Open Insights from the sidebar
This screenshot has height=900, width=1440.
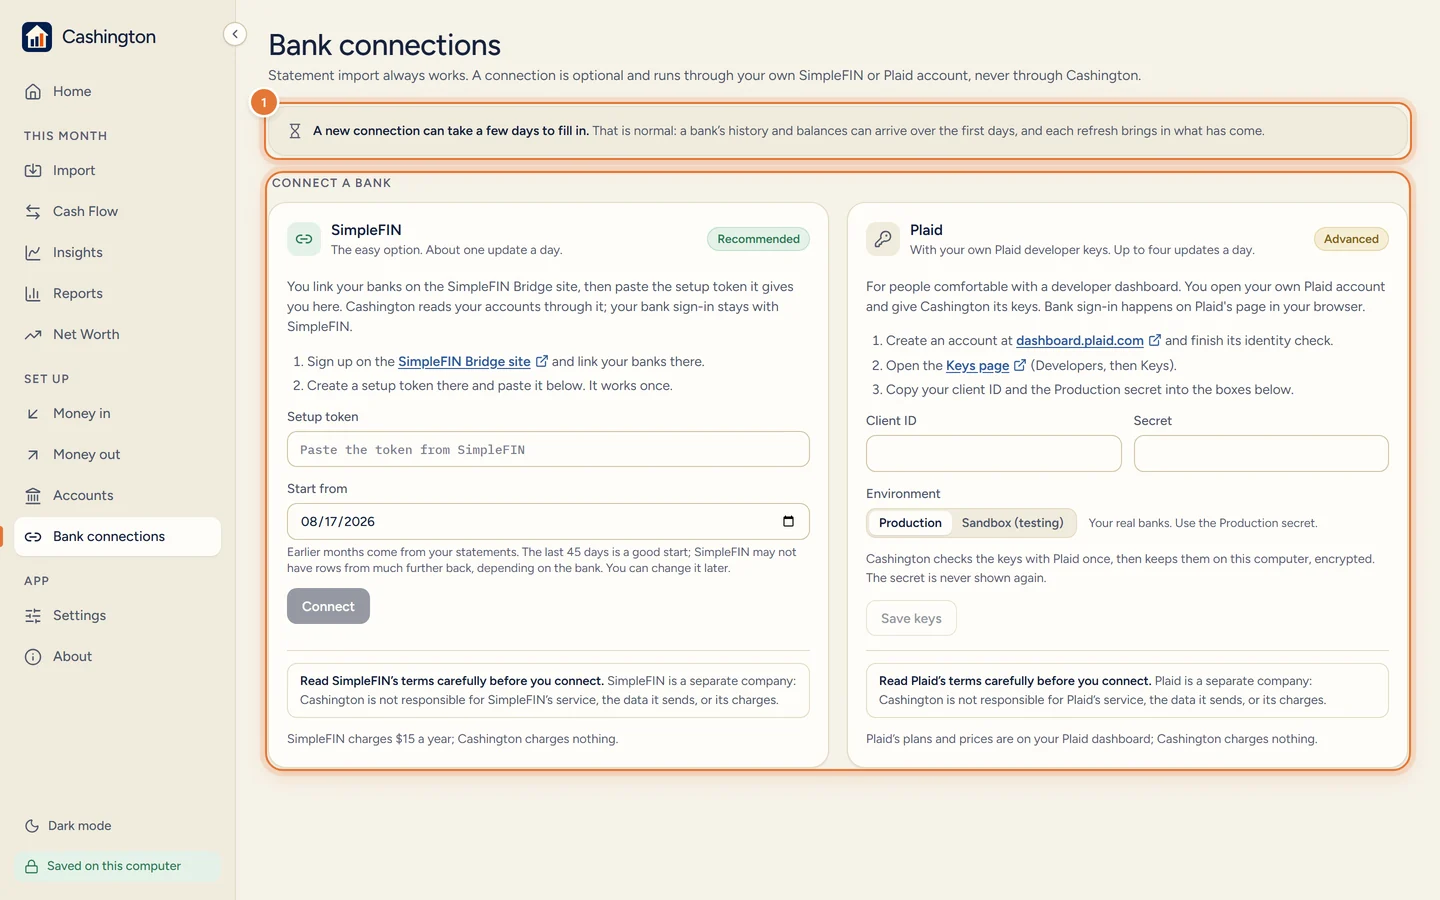(118, 252)
